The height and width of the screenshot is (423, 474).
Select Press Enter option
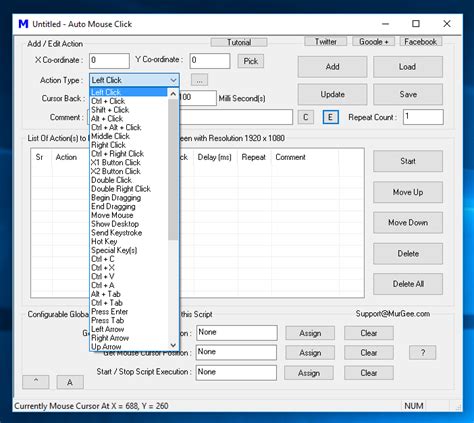click(x=129, y=311)
